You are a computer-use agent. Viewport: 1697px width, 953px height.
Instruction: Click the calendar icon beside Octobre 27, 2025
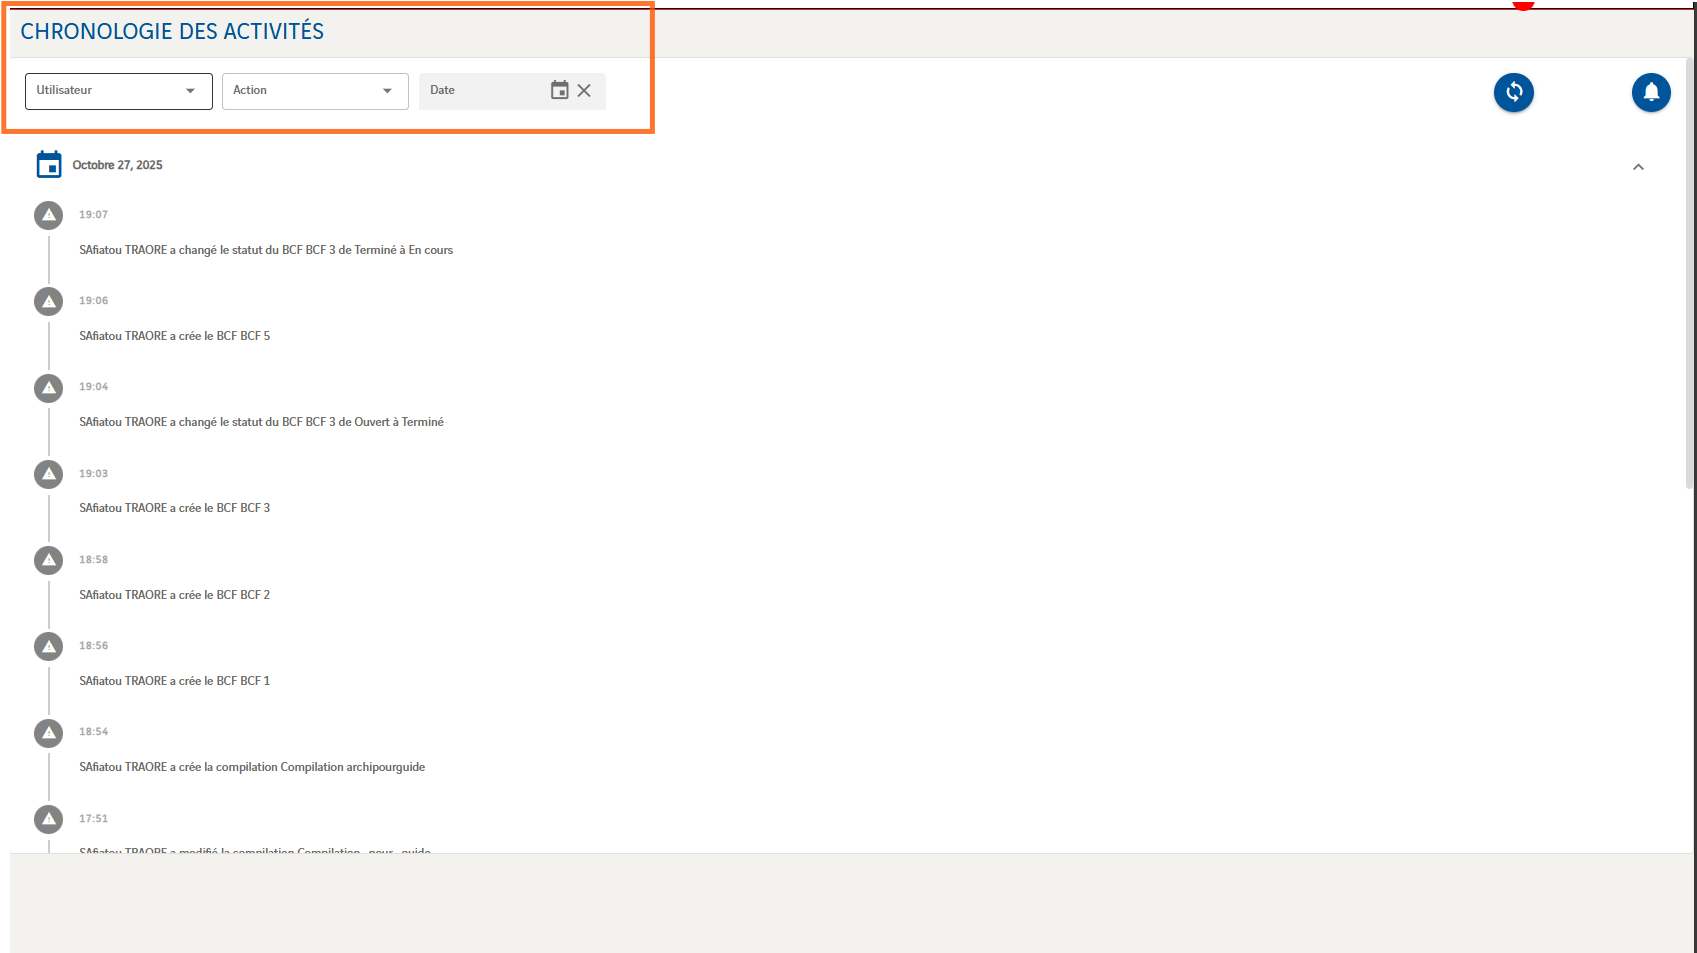click(49, 165)
